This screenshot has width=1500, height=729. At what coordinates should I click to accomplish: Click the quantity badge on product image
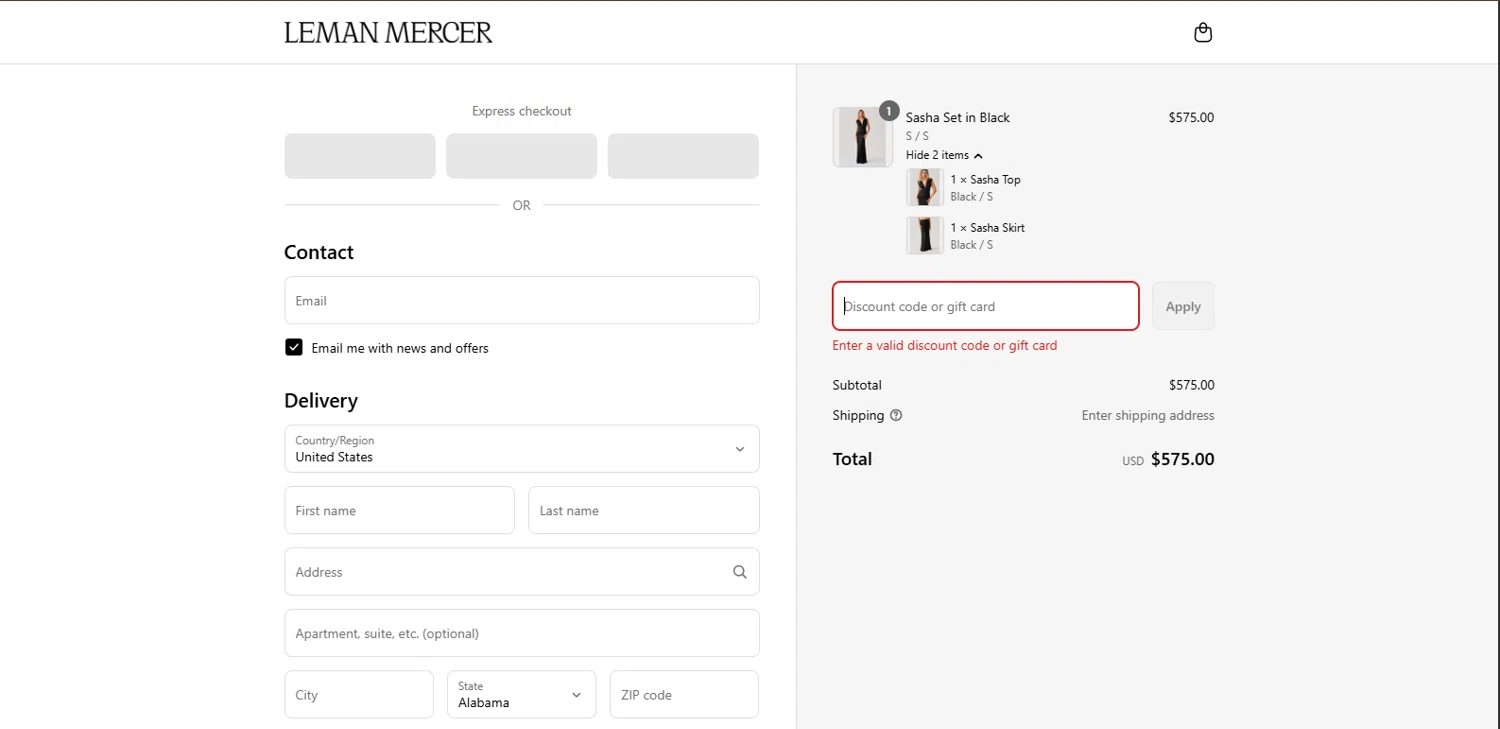[x=889, y=111]
